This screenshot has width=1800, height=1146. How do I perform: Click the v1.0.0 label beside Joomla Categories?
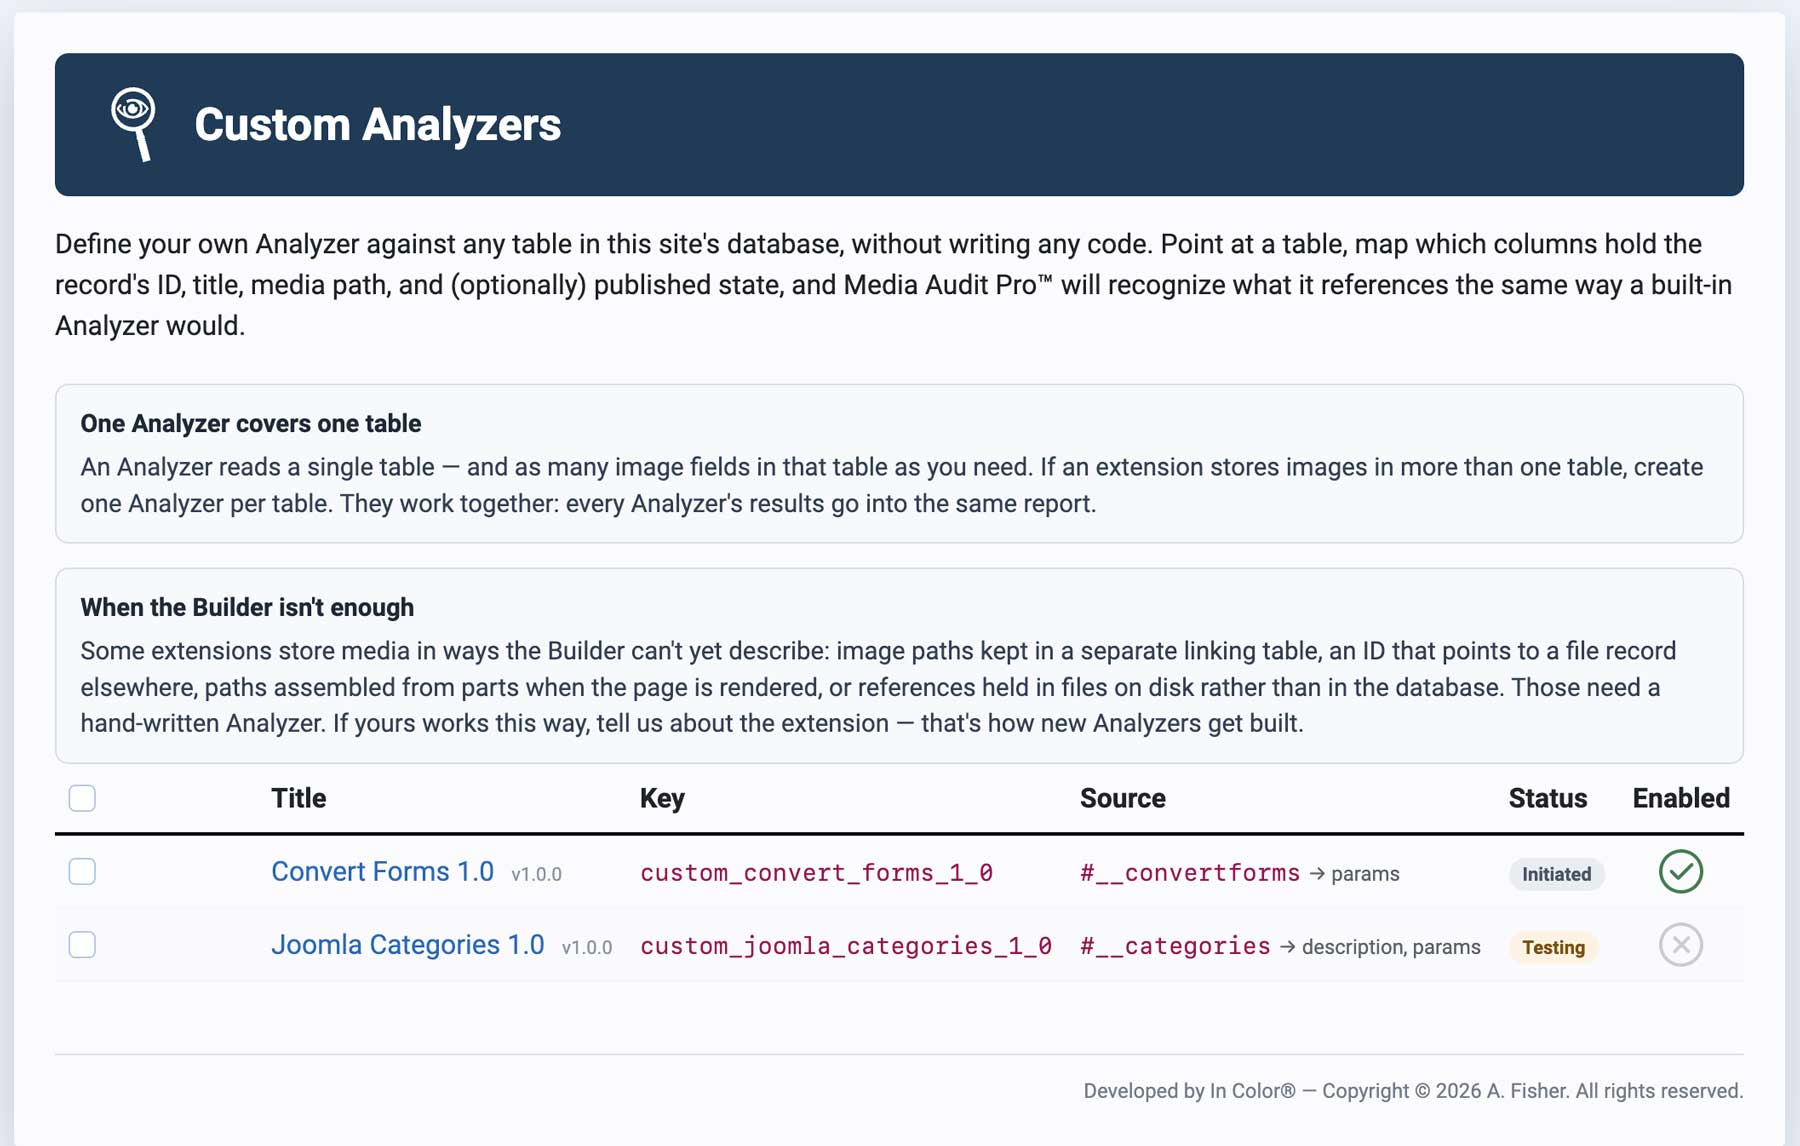pos(587,947)
